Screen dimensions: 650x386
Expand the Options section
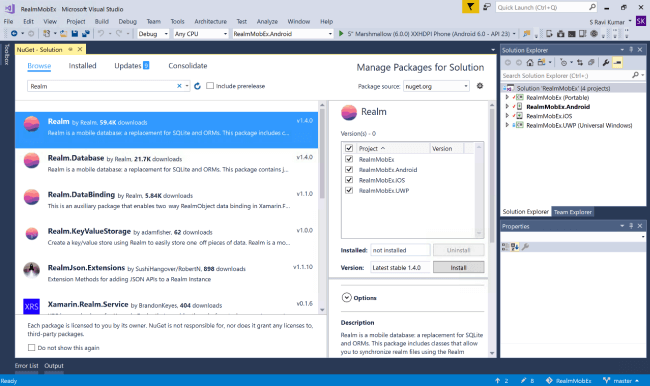tap(347, 297)
